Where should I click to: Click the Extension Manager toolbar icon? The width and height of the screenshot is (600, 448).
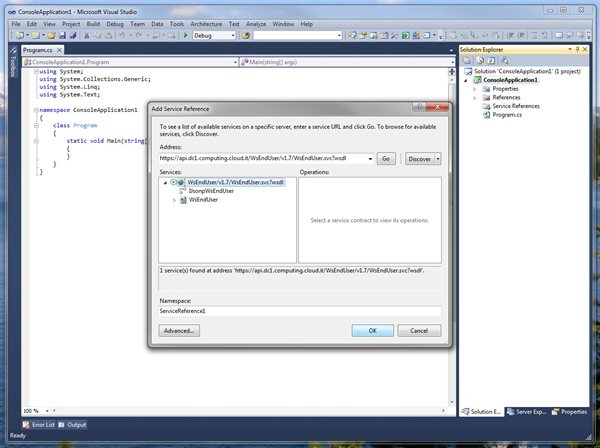(416, 36)
